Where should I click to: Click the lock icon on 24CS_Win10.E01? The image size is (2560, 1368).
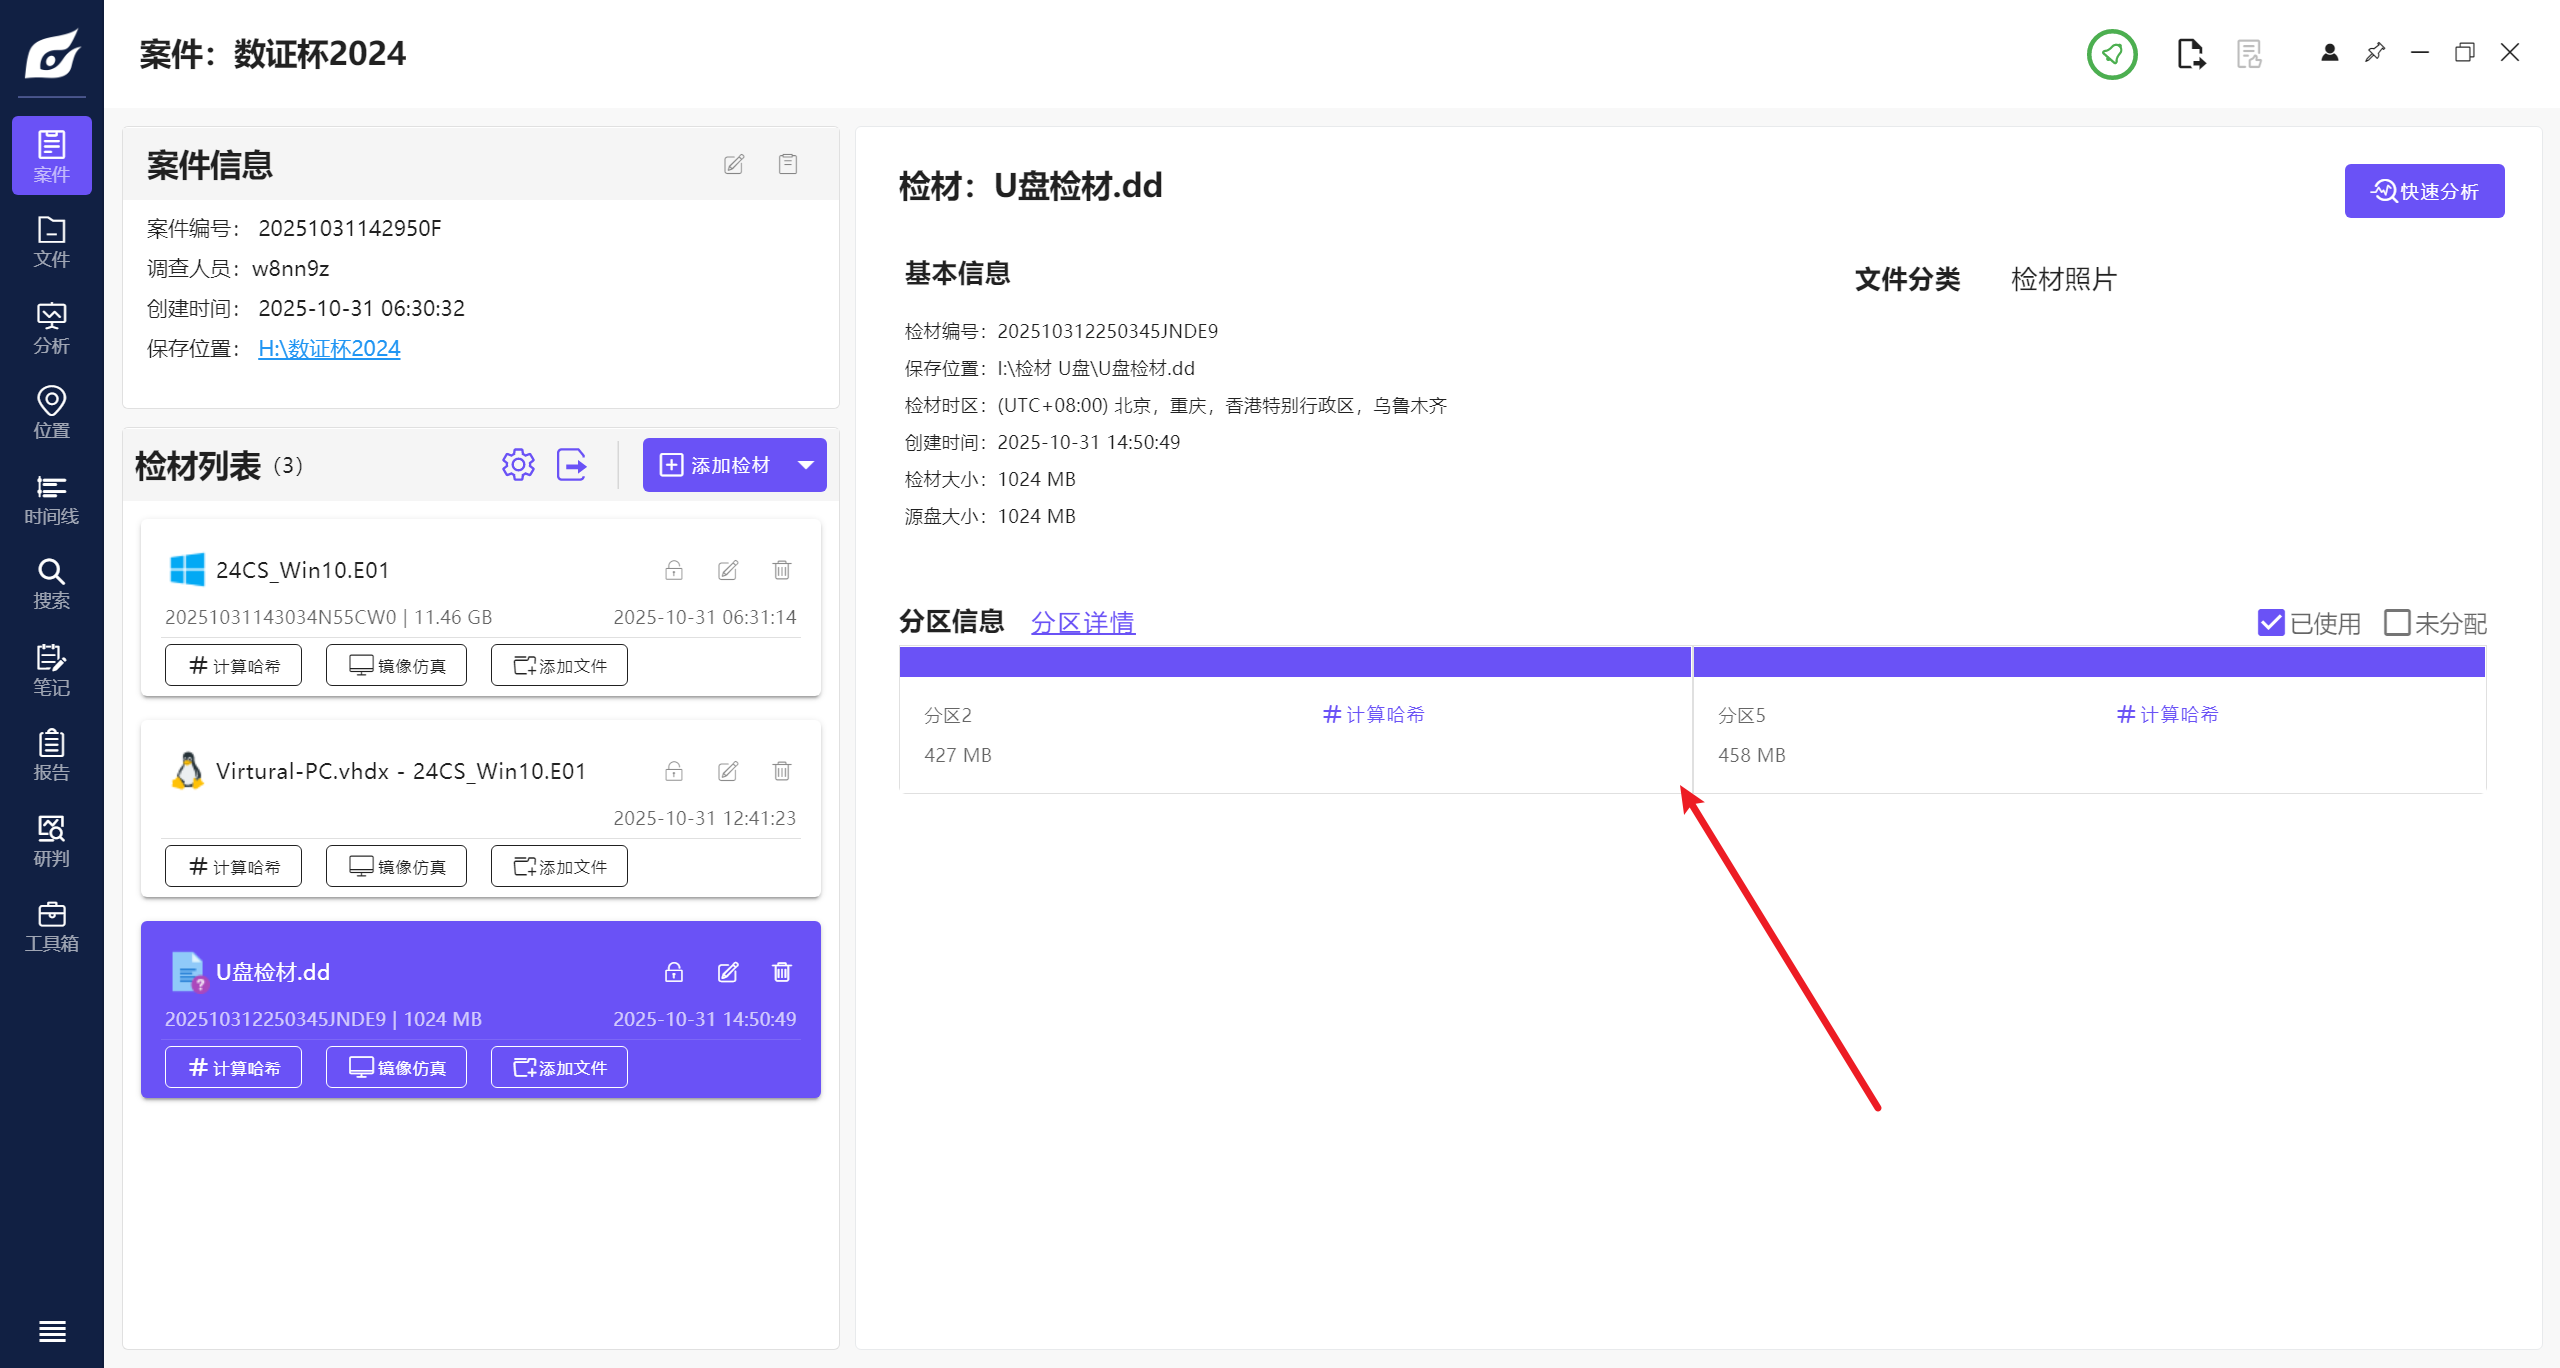674,570
